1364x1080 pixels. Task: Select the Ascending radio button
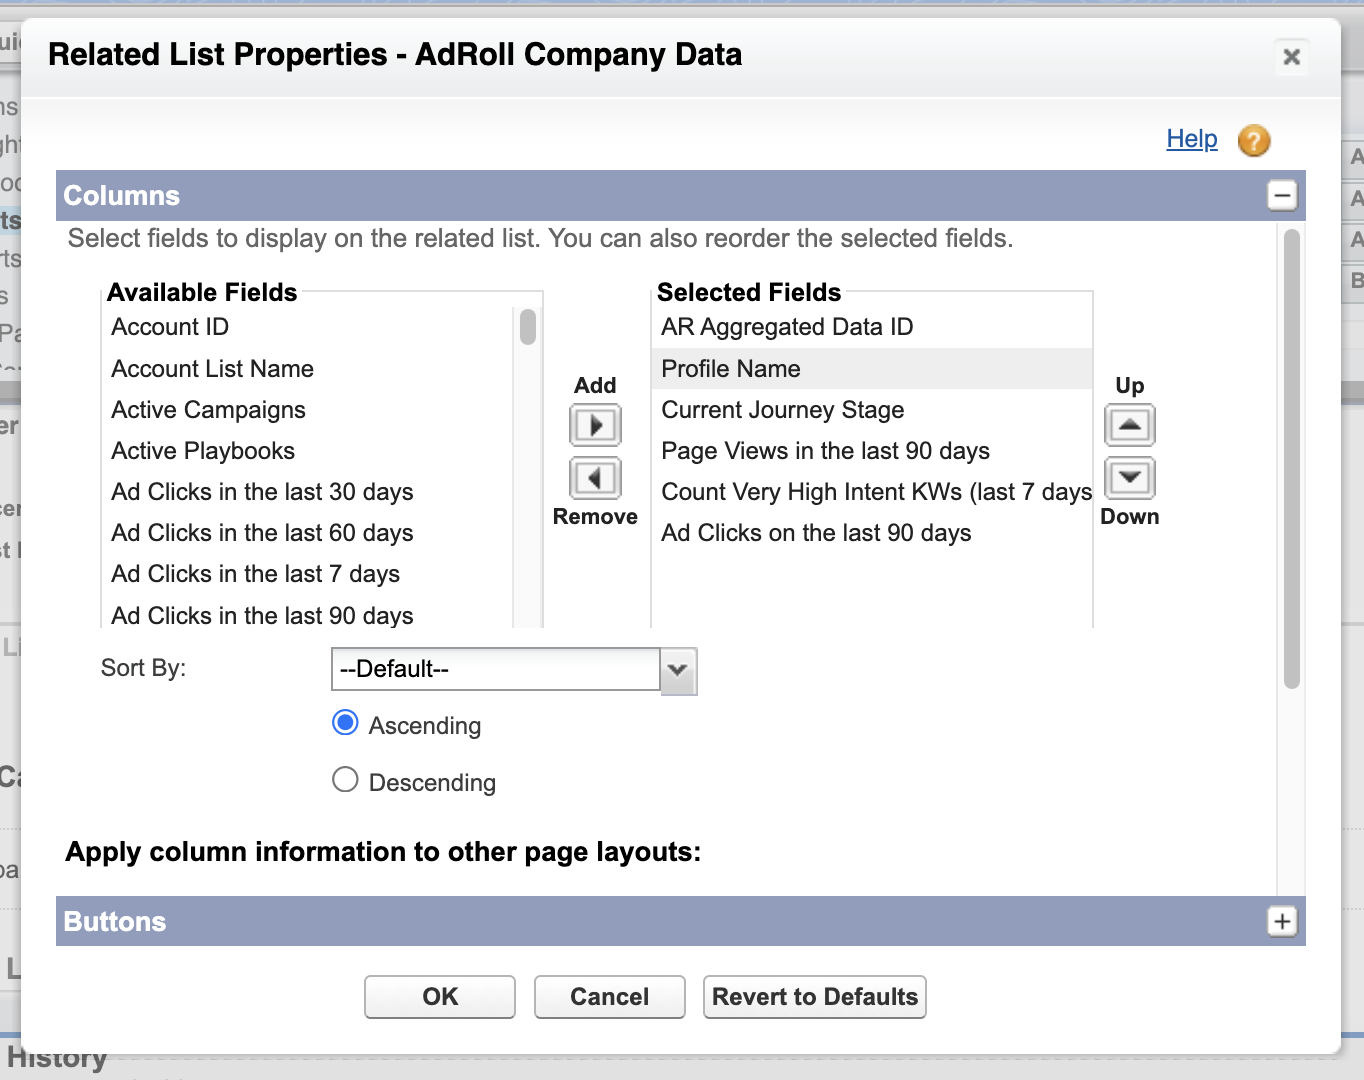(345, 723)
